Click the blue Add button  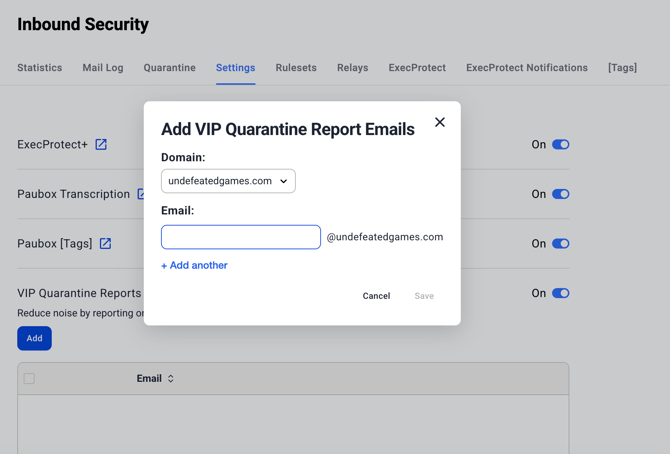pyautogui.click(x=34, y=338)
